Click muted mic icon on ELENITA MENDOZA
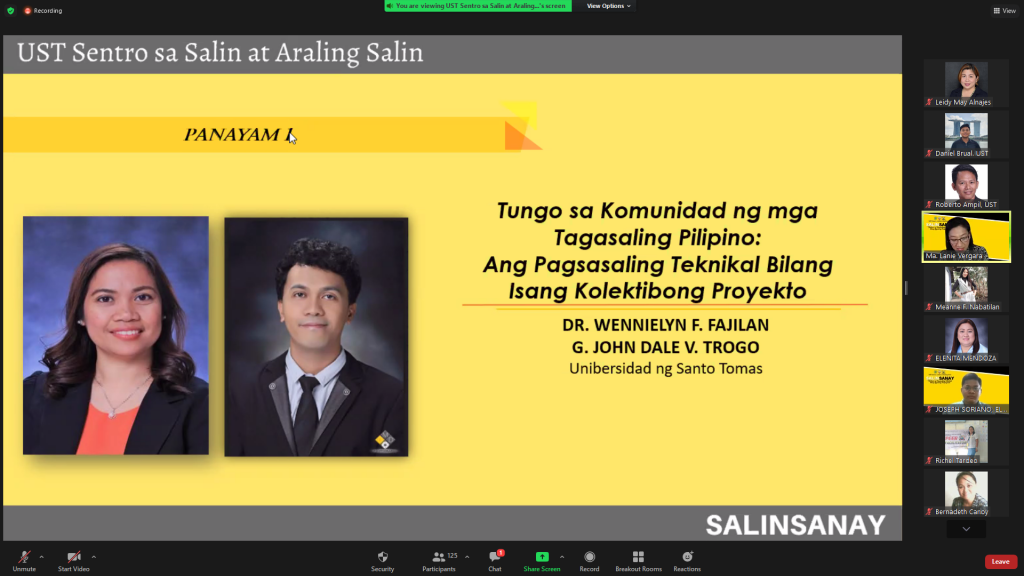Viewport: 1024px width, 576px height. click(929, 358)
